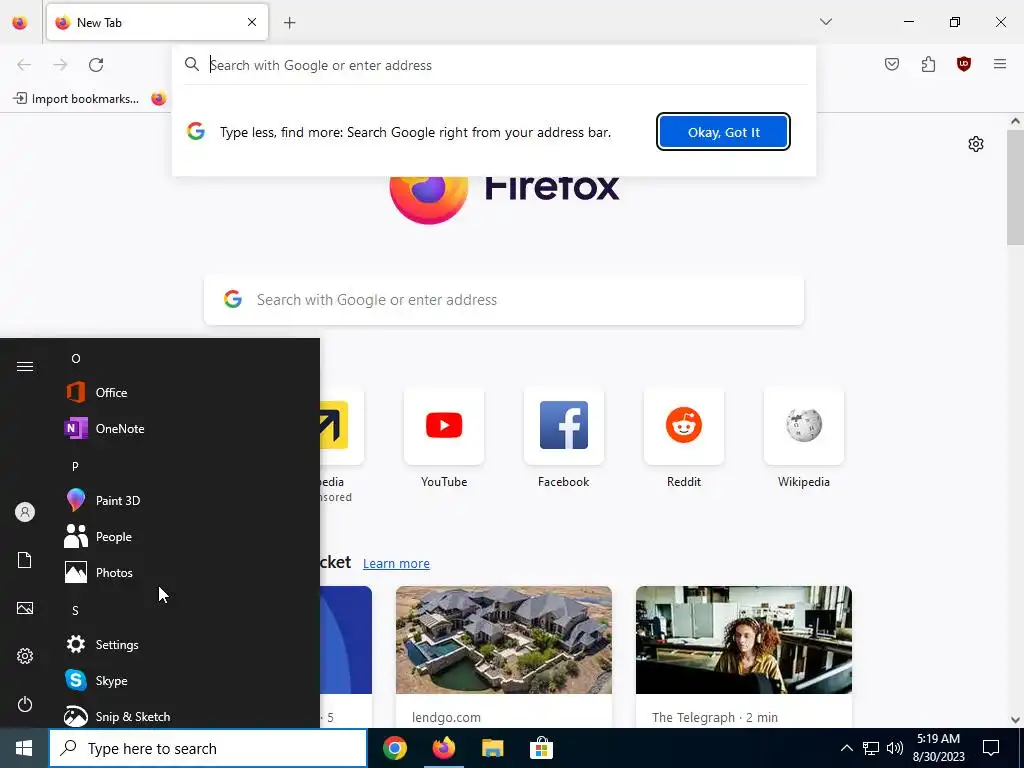Expand the list all tabs chevron

click(825, 22)
